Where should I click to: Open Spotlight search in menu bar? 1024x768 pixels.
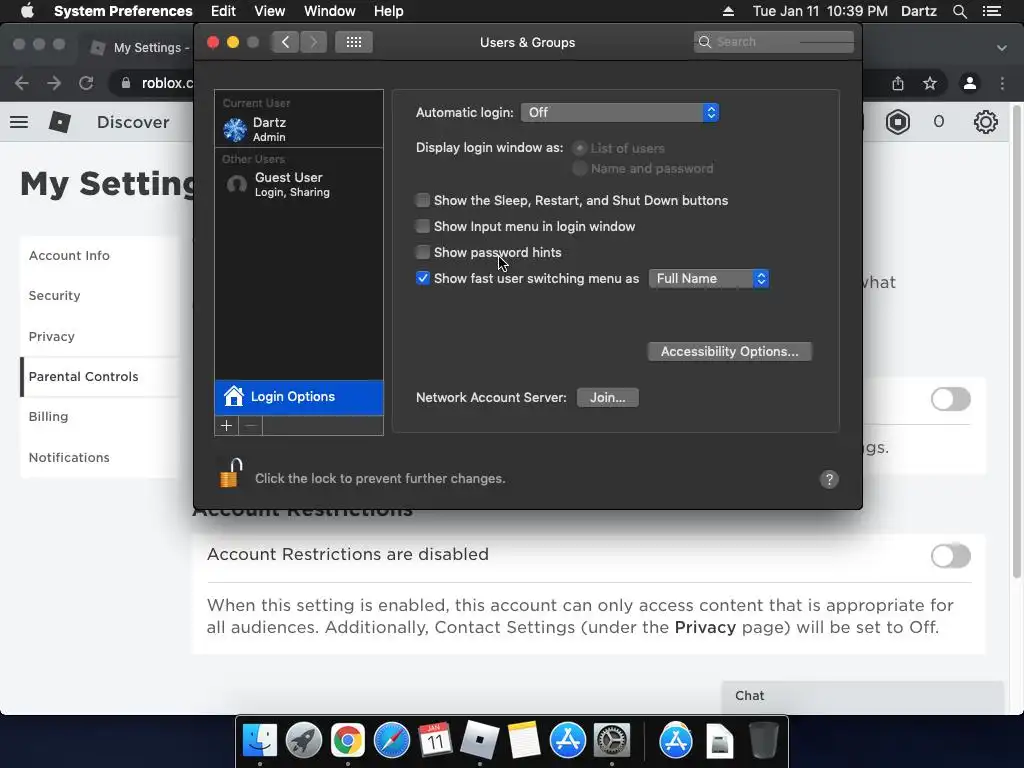(x=959, y=11)
